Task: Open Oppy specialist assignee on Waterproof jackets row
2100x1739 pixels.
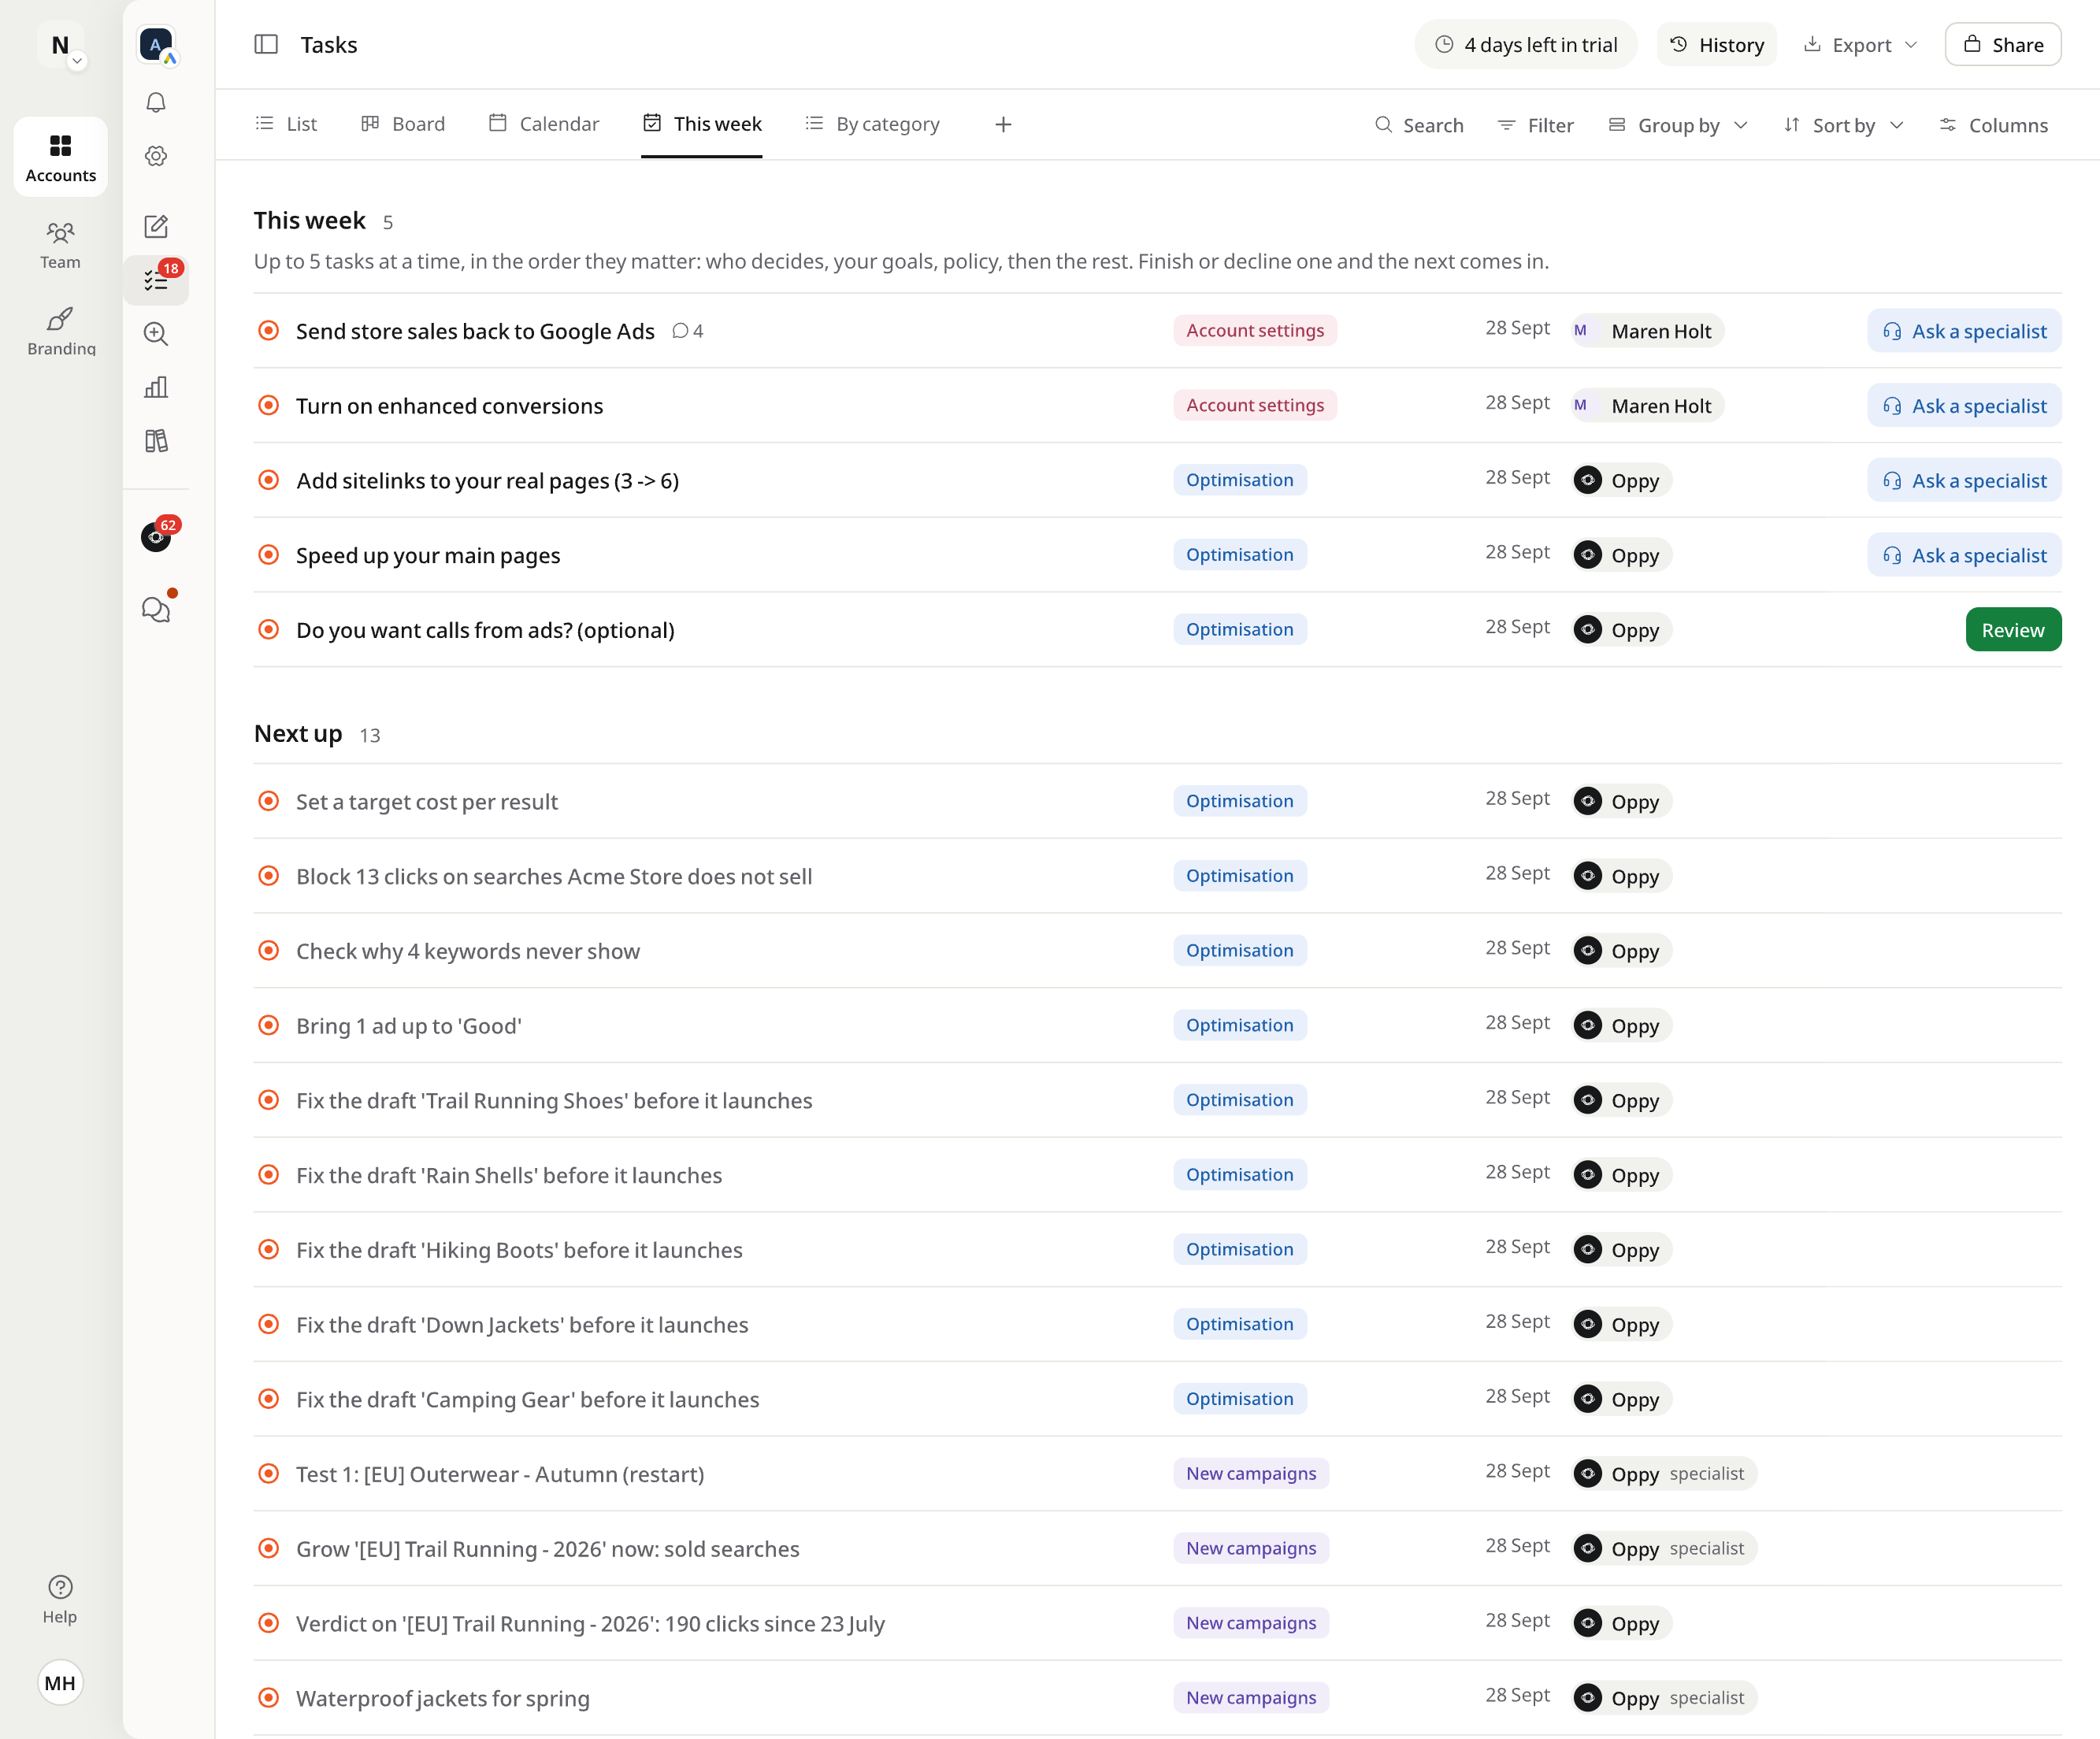Action: pos(1664,1698)
